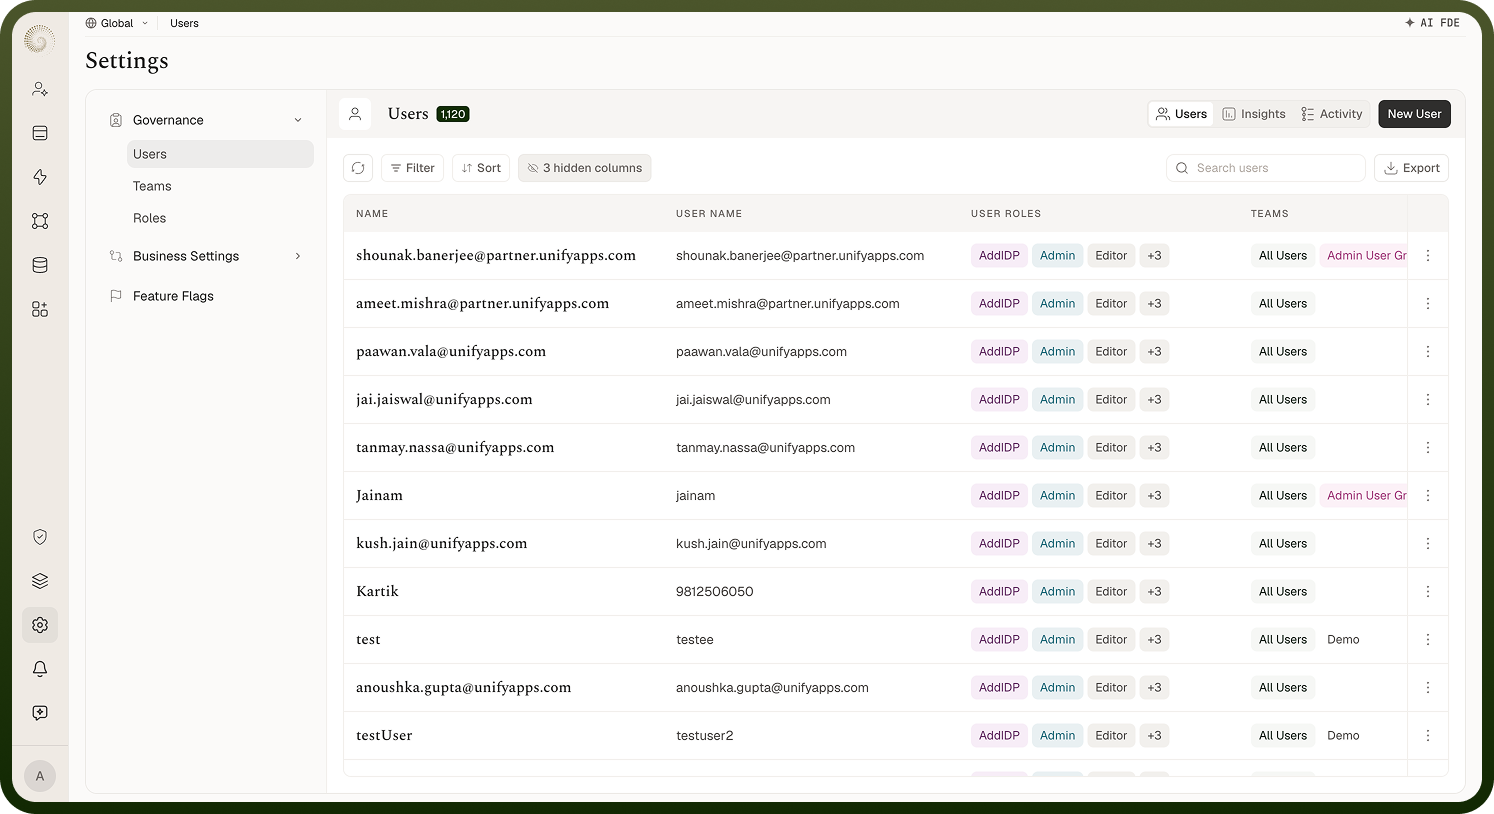This screenshot has width=1494, height=814.
Task: Open the user-add icon in left sidebar
Action: click(x=40, y=89)
